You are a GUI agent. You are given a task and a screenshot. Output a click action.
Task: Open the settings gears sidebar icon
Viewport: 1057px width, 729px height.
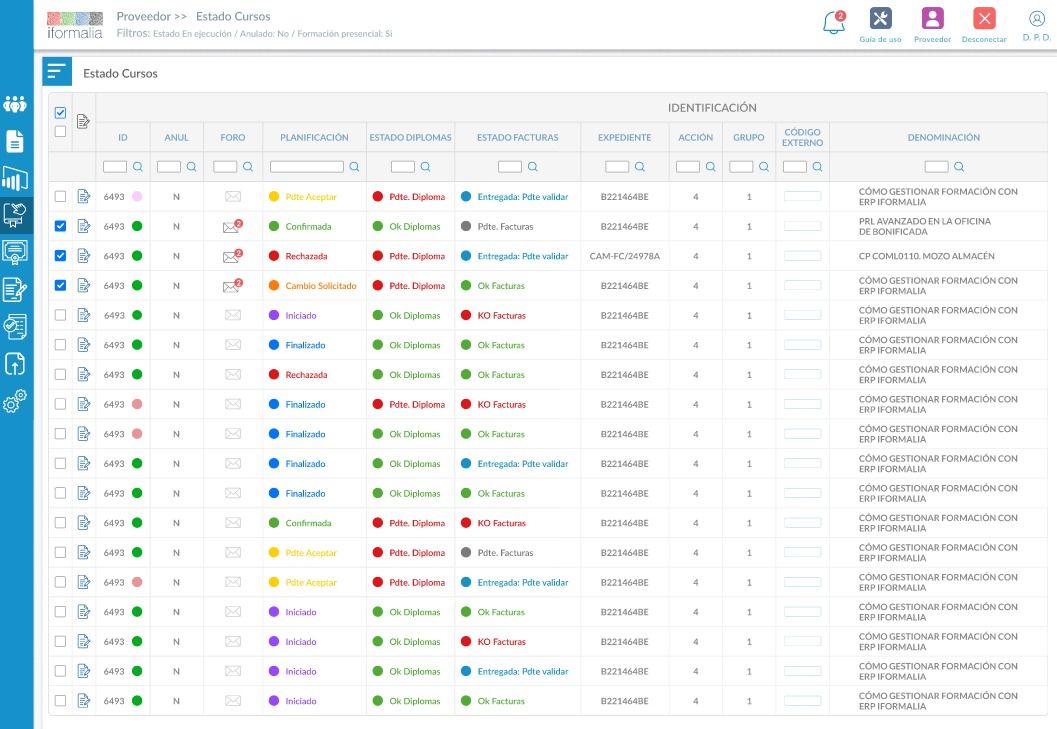click(x=15, y=401)
